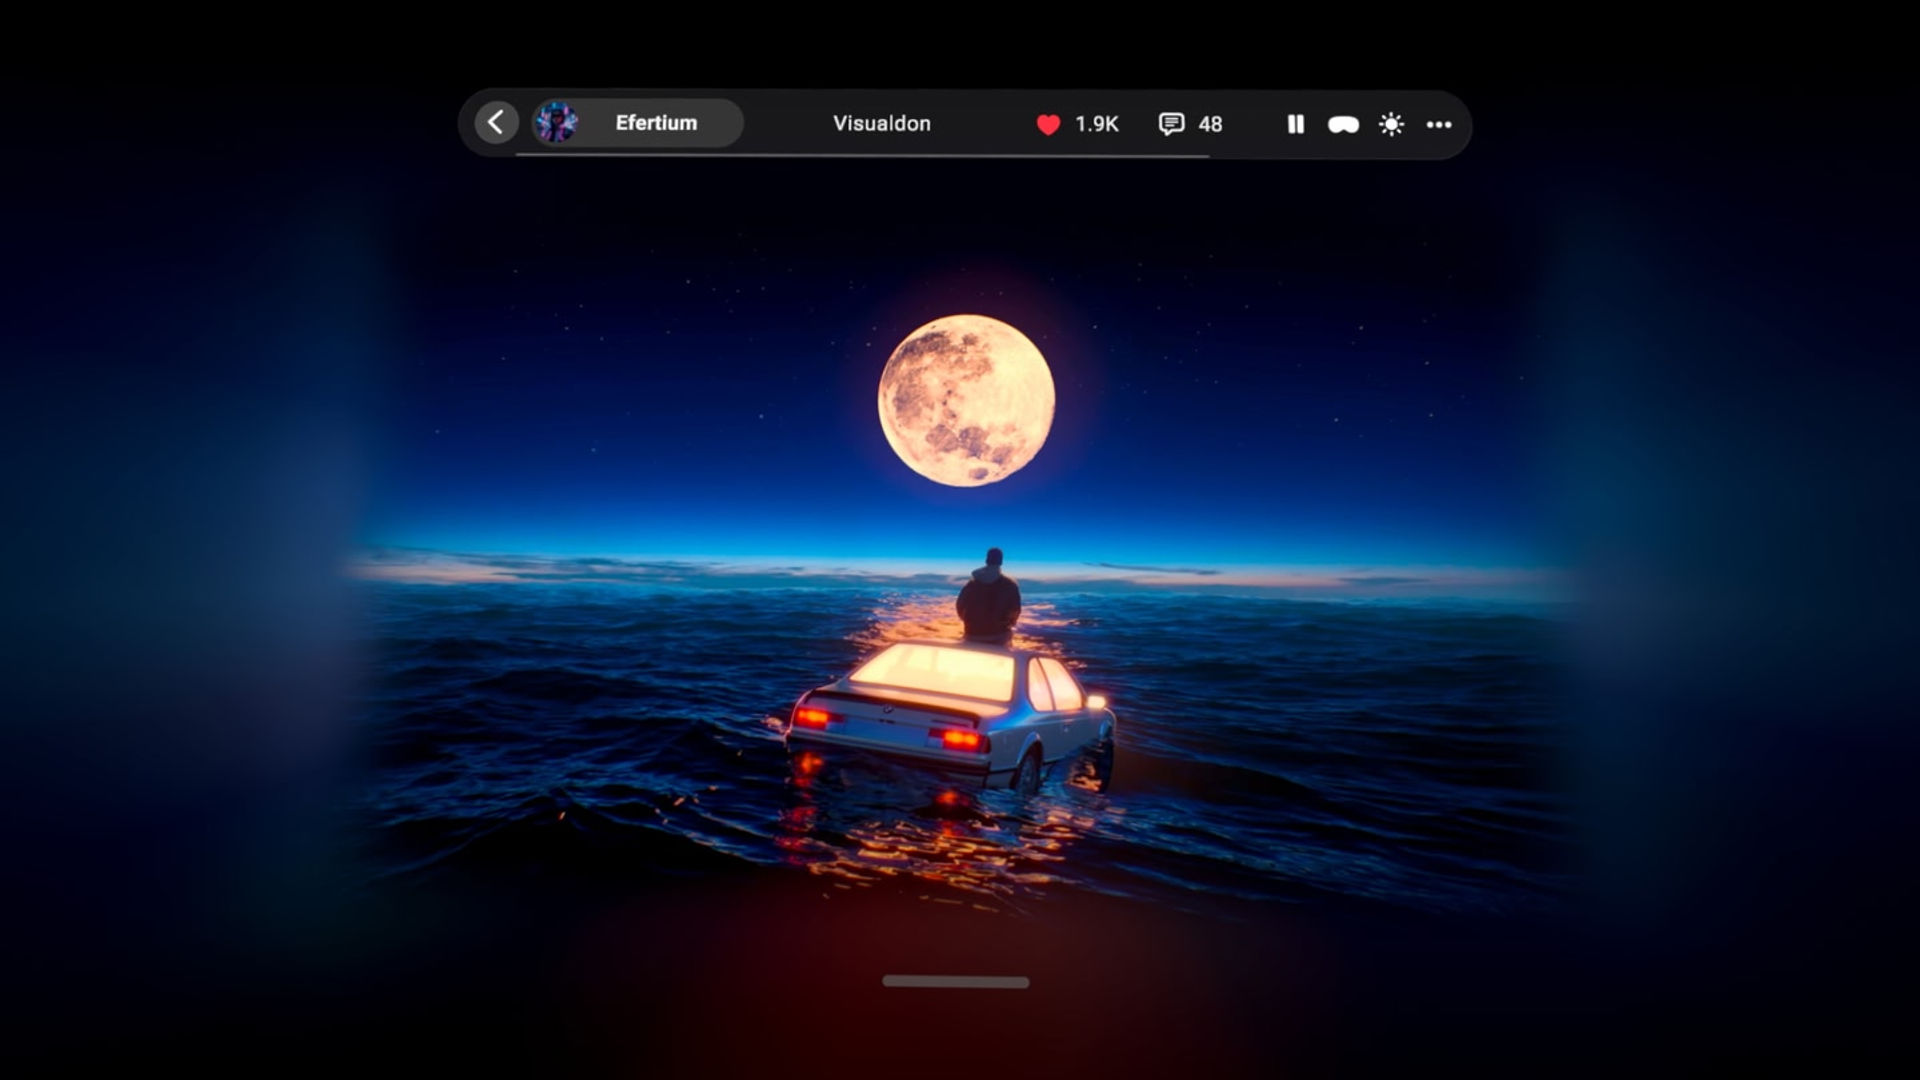Image resolution: width=1920 pixels, height=1080 pixels.
Task: Toggle the sun brightness dimming icon
Action: coord(1391,124)
